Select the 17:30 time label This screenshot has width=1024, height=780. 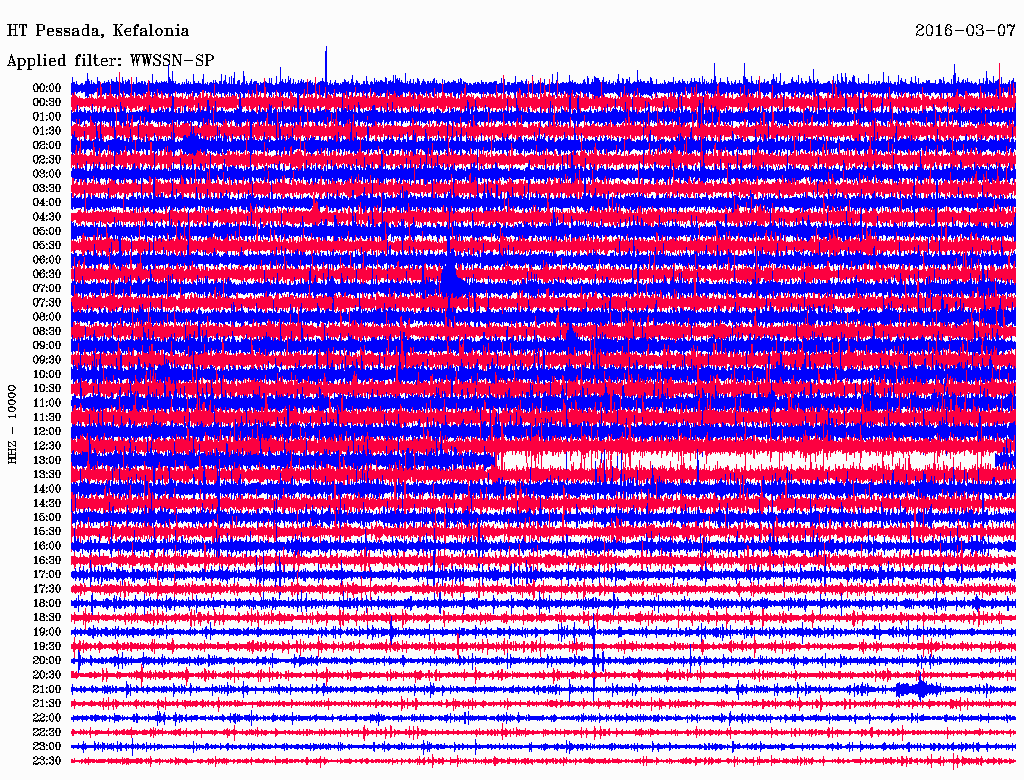click(x=47, y=589)
